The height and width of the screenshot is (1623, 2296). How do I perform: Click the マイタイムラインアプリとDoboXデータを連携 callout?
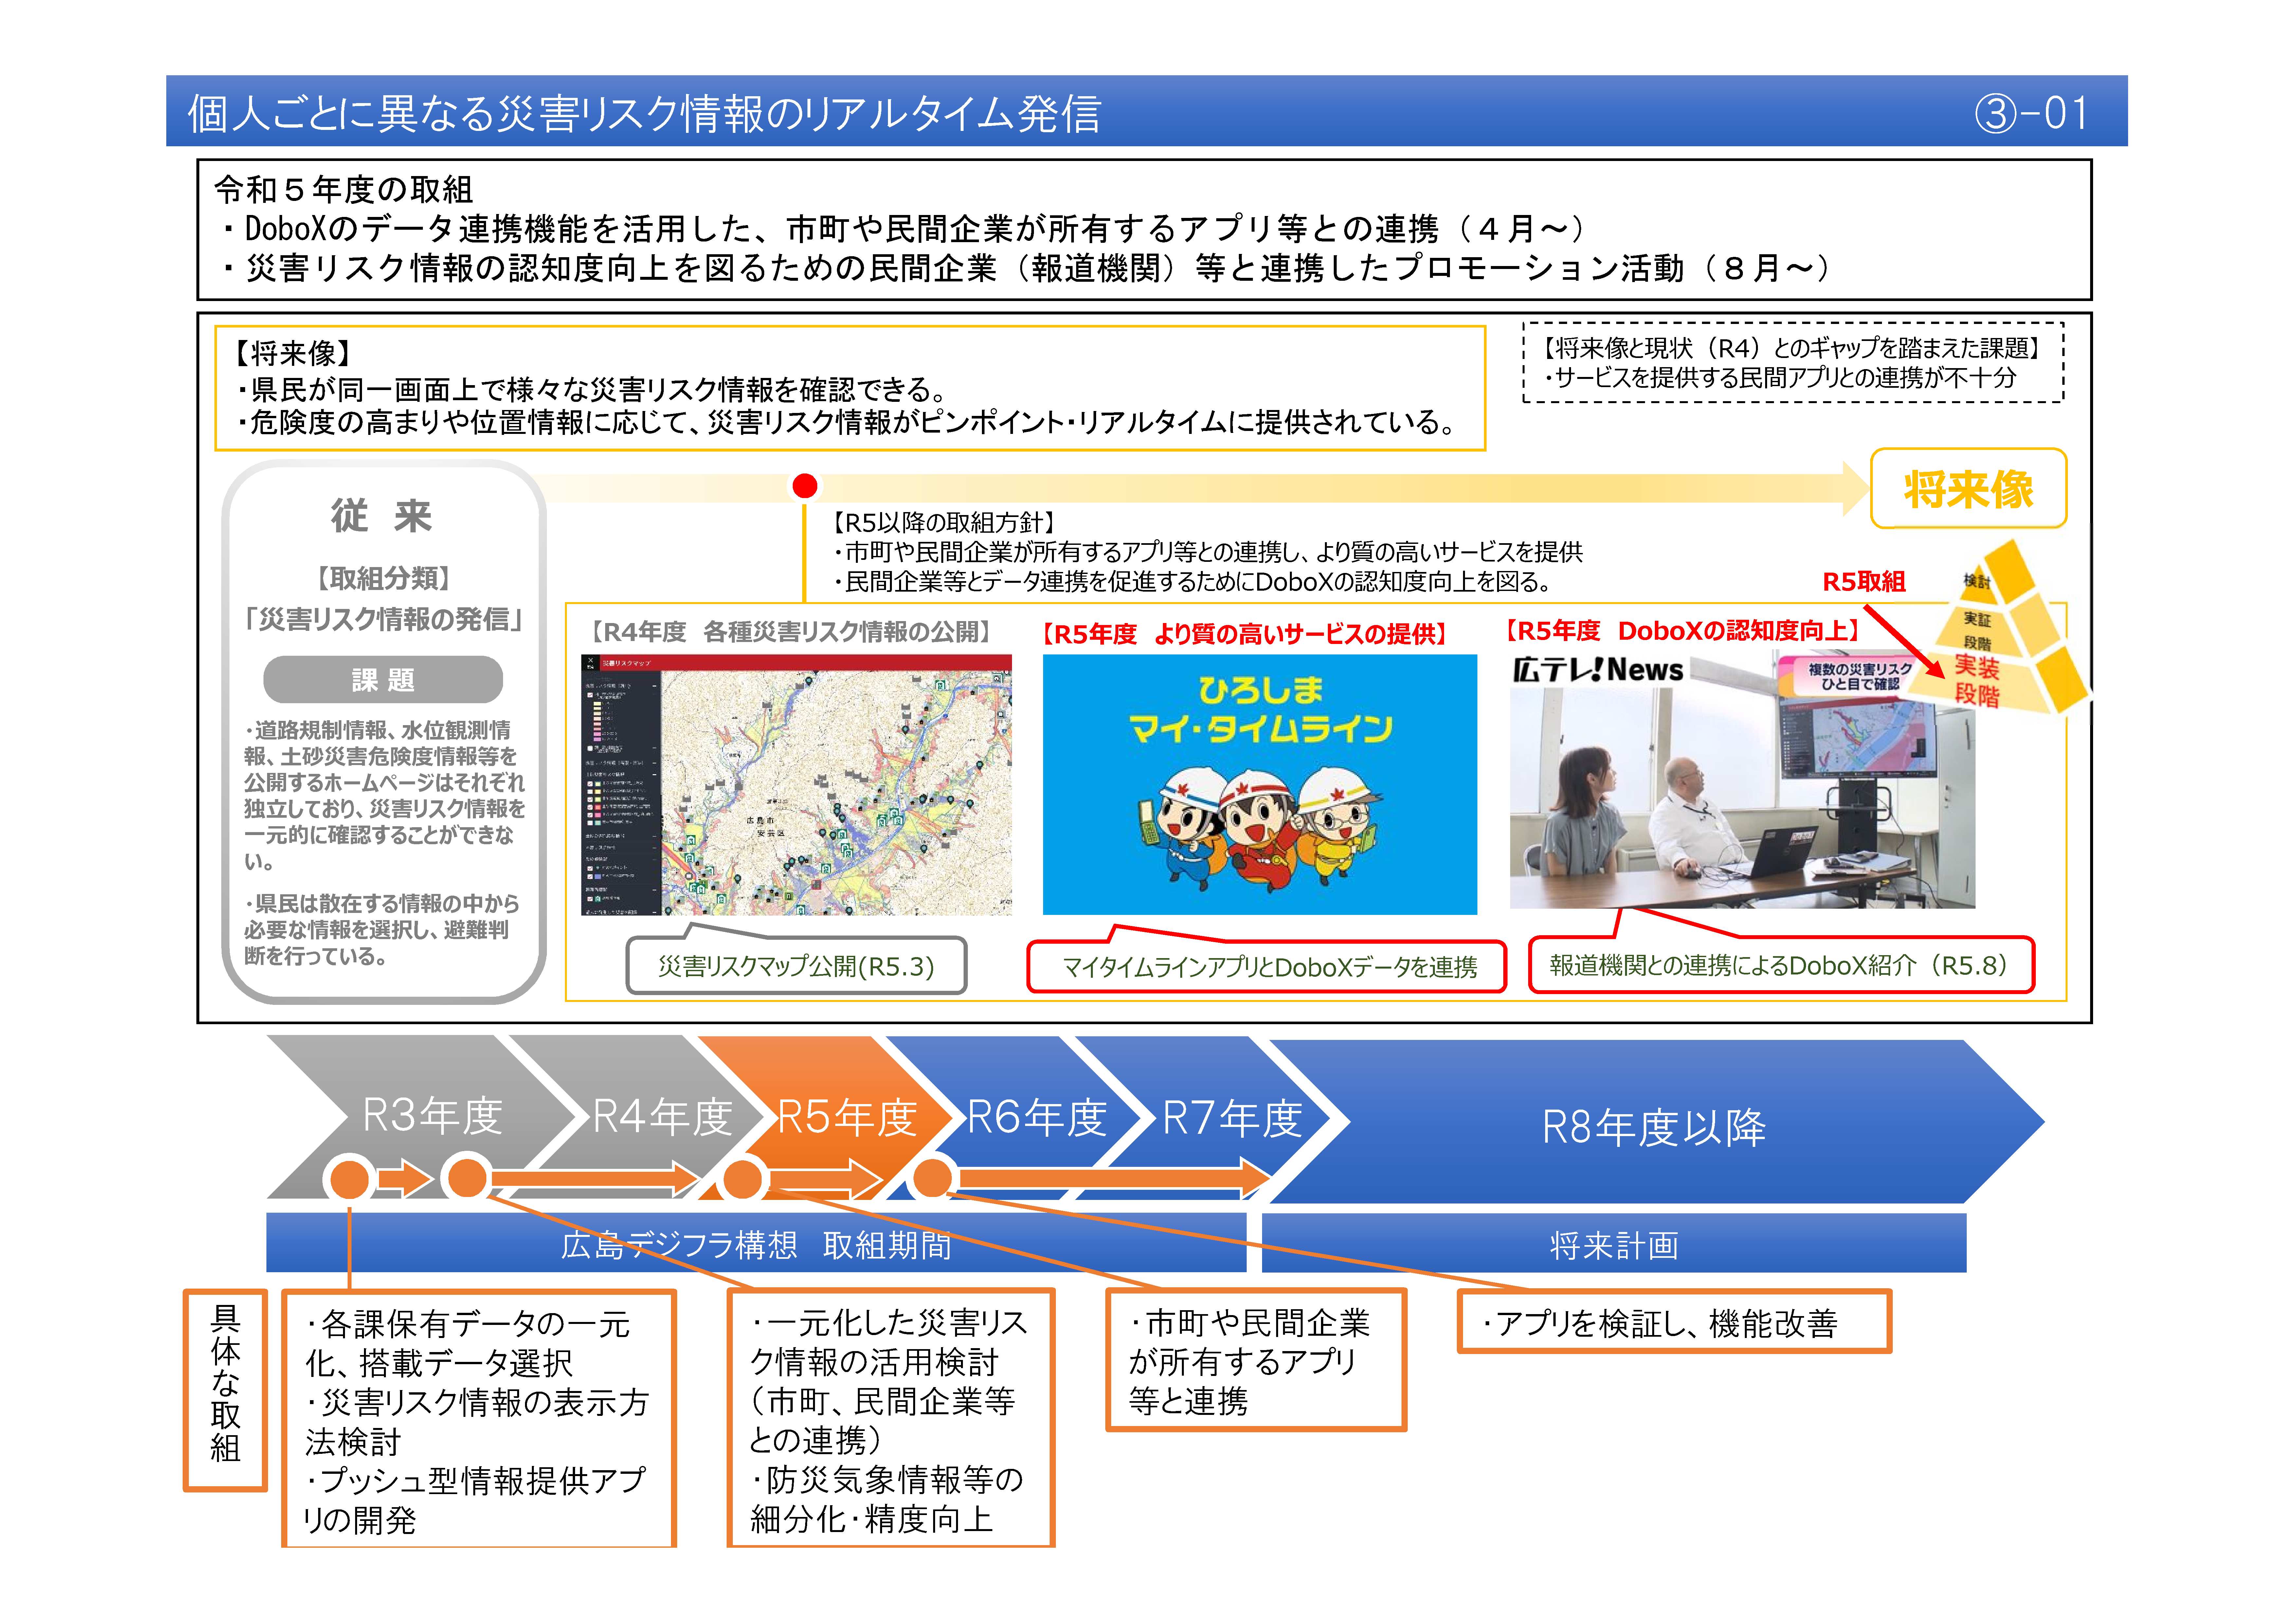[x=1267, y=967]
